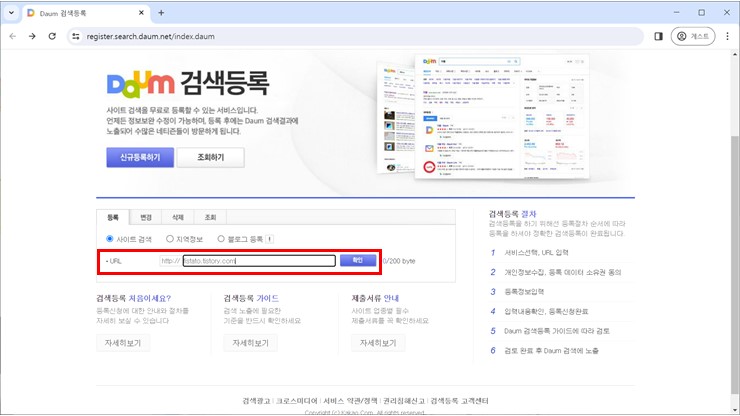Click the Daum logo
Image resolution: width=740 pixels, height=416 pixels.
(x=140, y=84)
